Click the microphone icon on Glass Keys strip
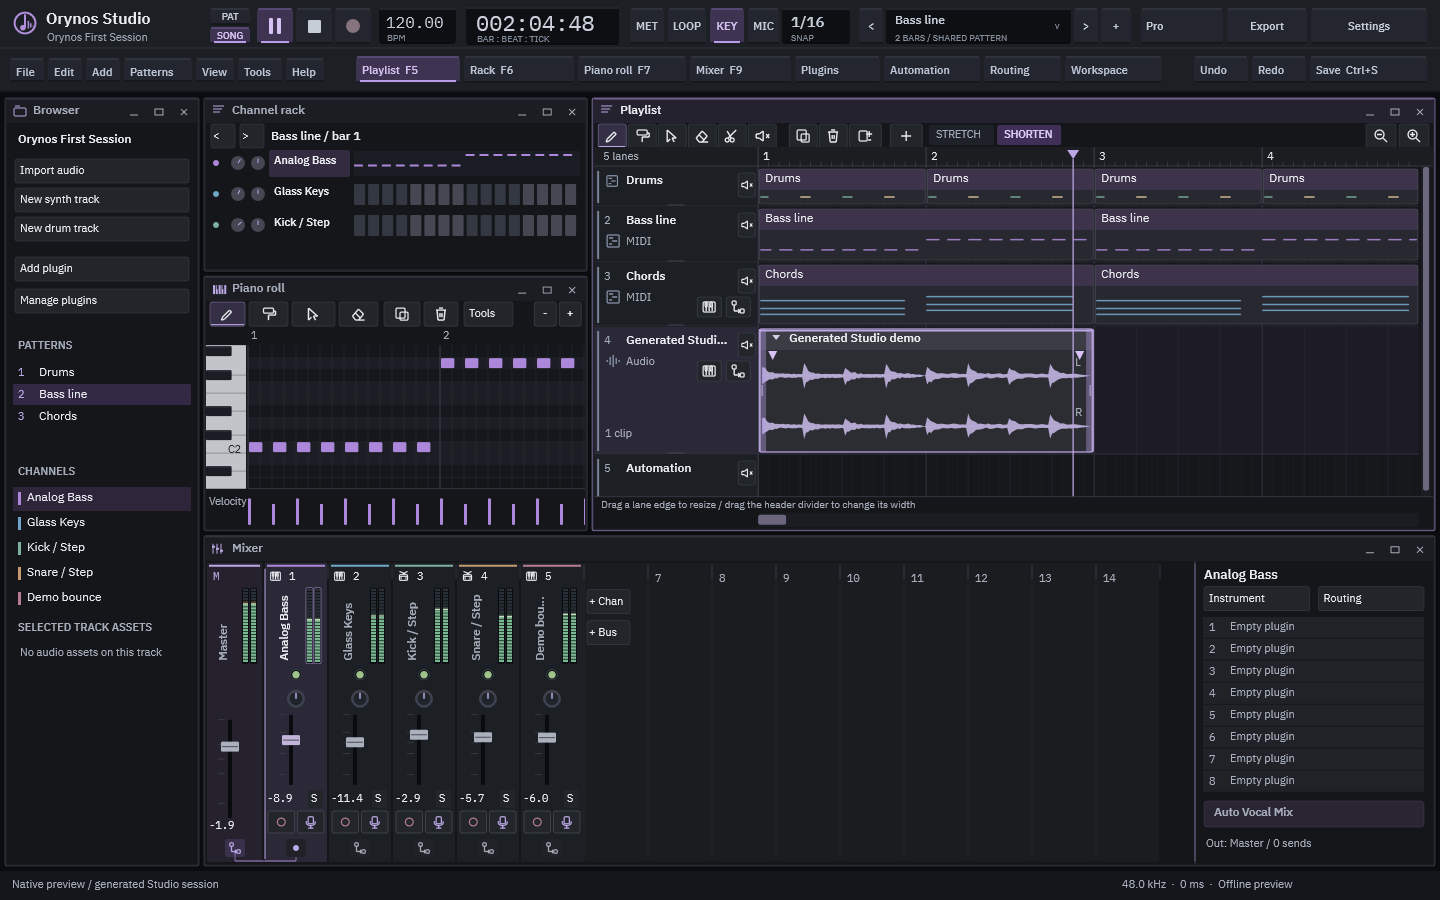This screenshot has width=1440, height=900. (x=375, y=822)
